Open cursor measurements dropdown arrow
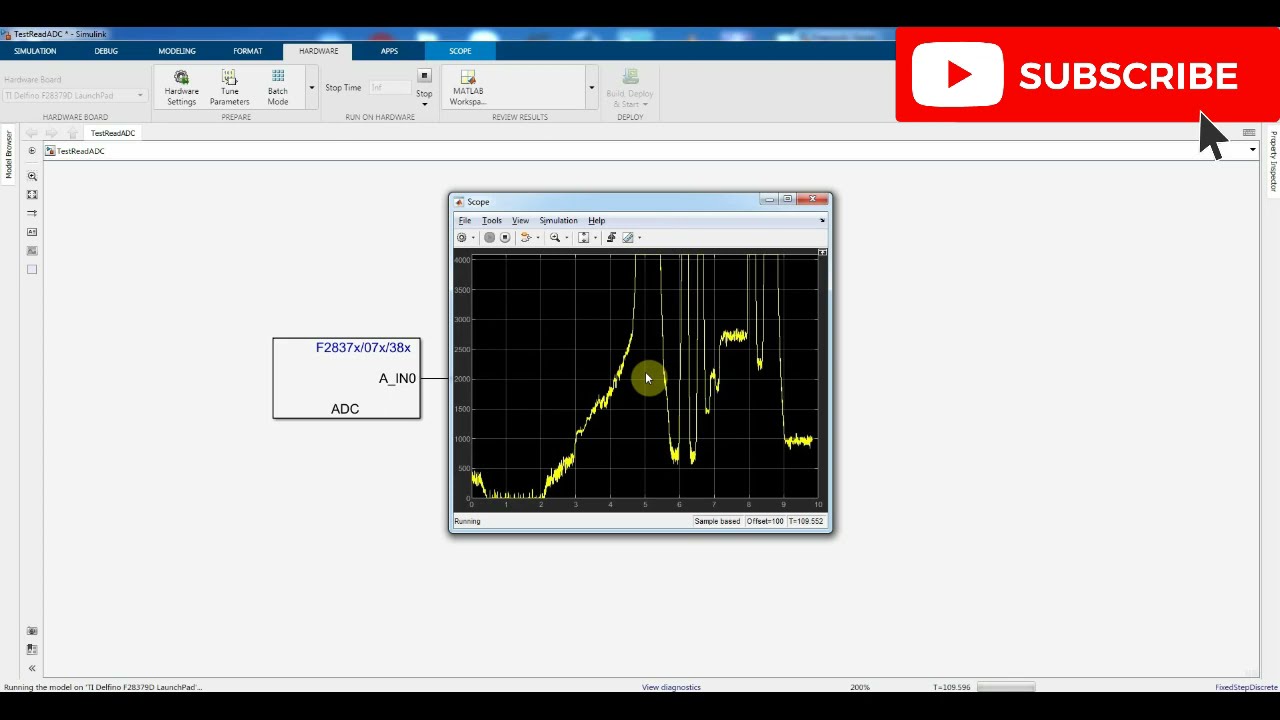 click(x=639, y=238)
